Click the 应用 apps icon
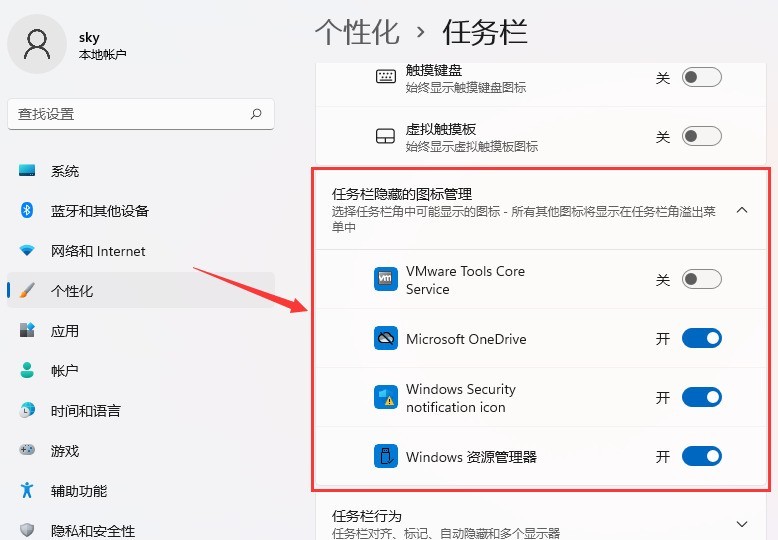The height and width of the screenshot is (540, 778). coord(27,330)
